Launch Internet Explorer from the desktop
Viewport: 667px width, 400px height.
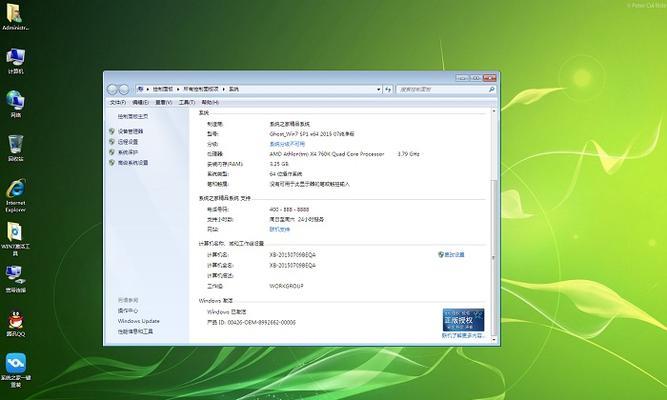15,196
